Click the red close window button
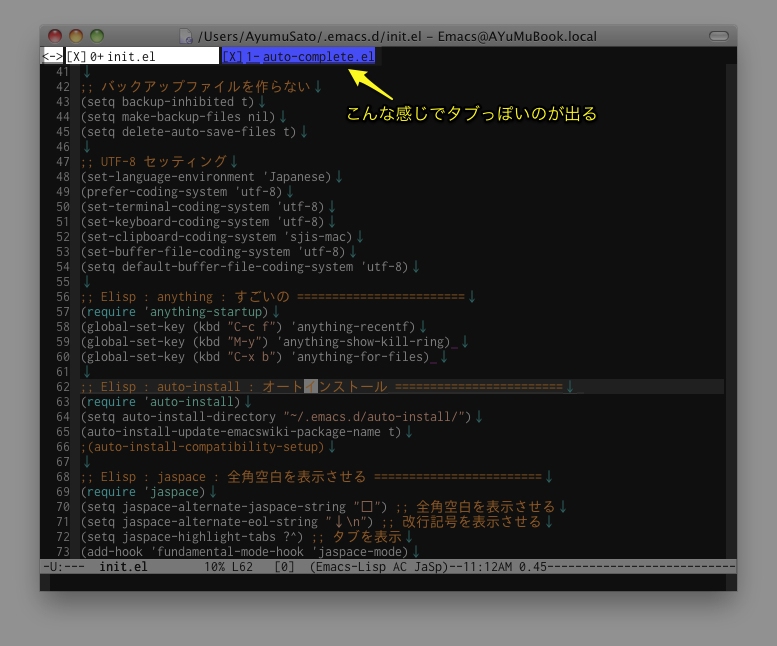Image resolution: width=777 pixels, height=646 pixels. click(x=55, y=36)
